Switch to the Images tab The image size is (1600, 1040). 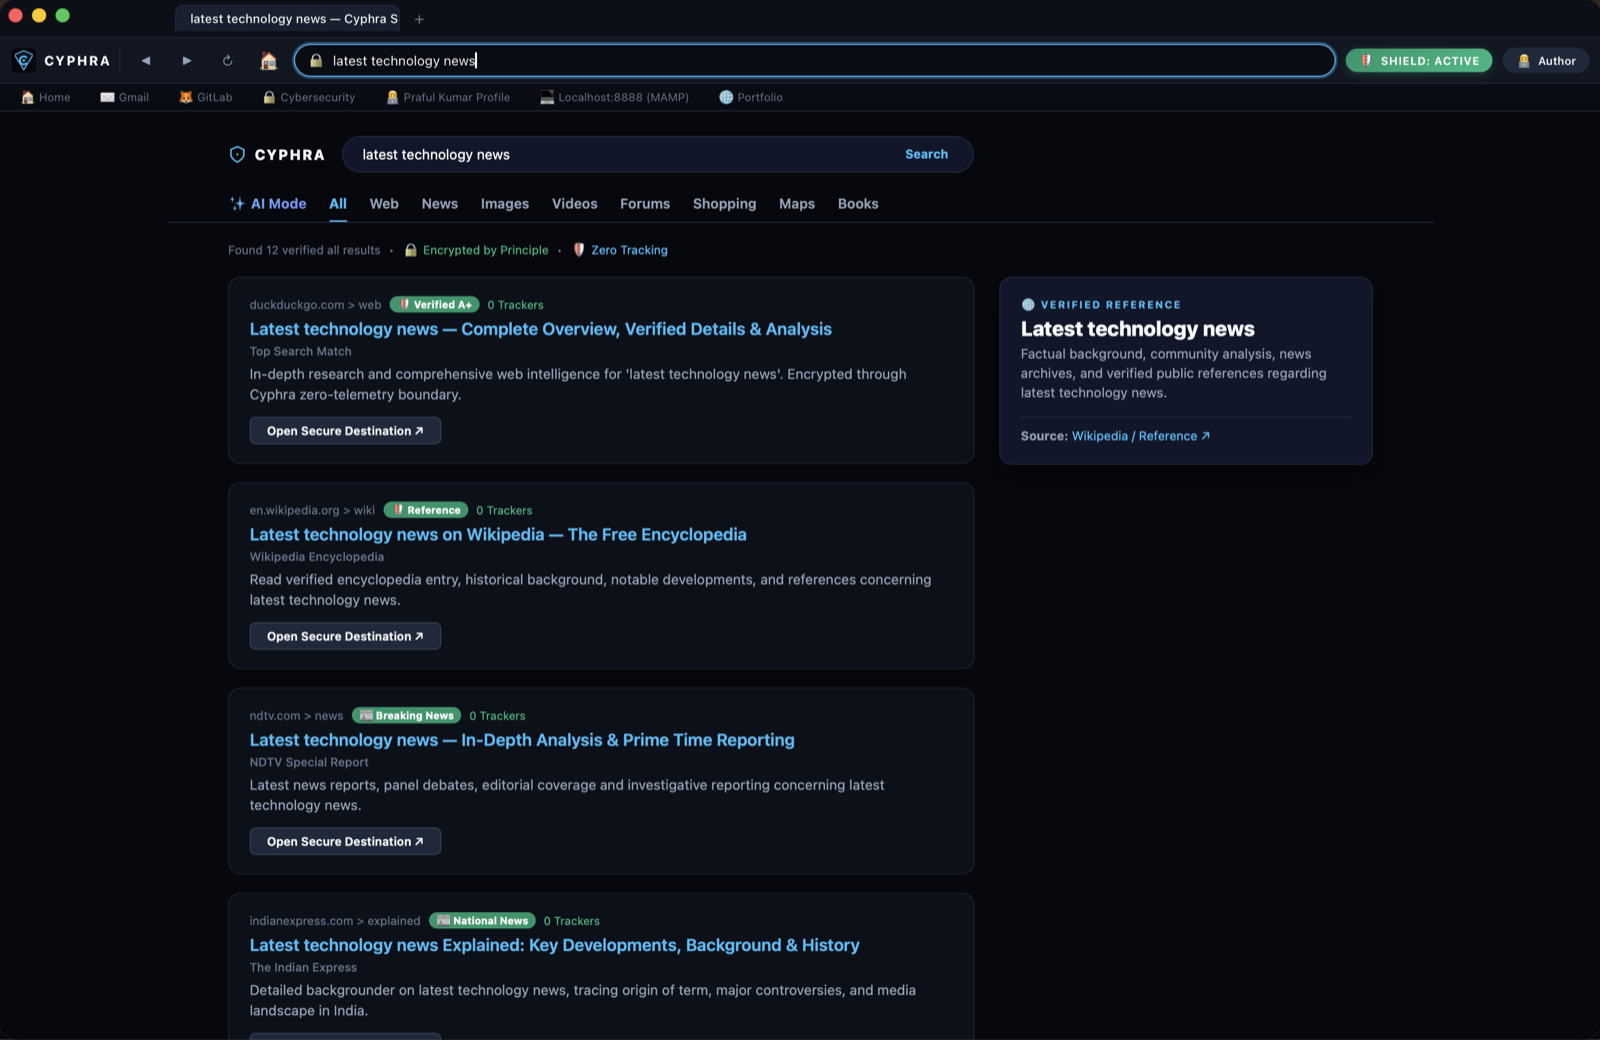click(504, 203)
